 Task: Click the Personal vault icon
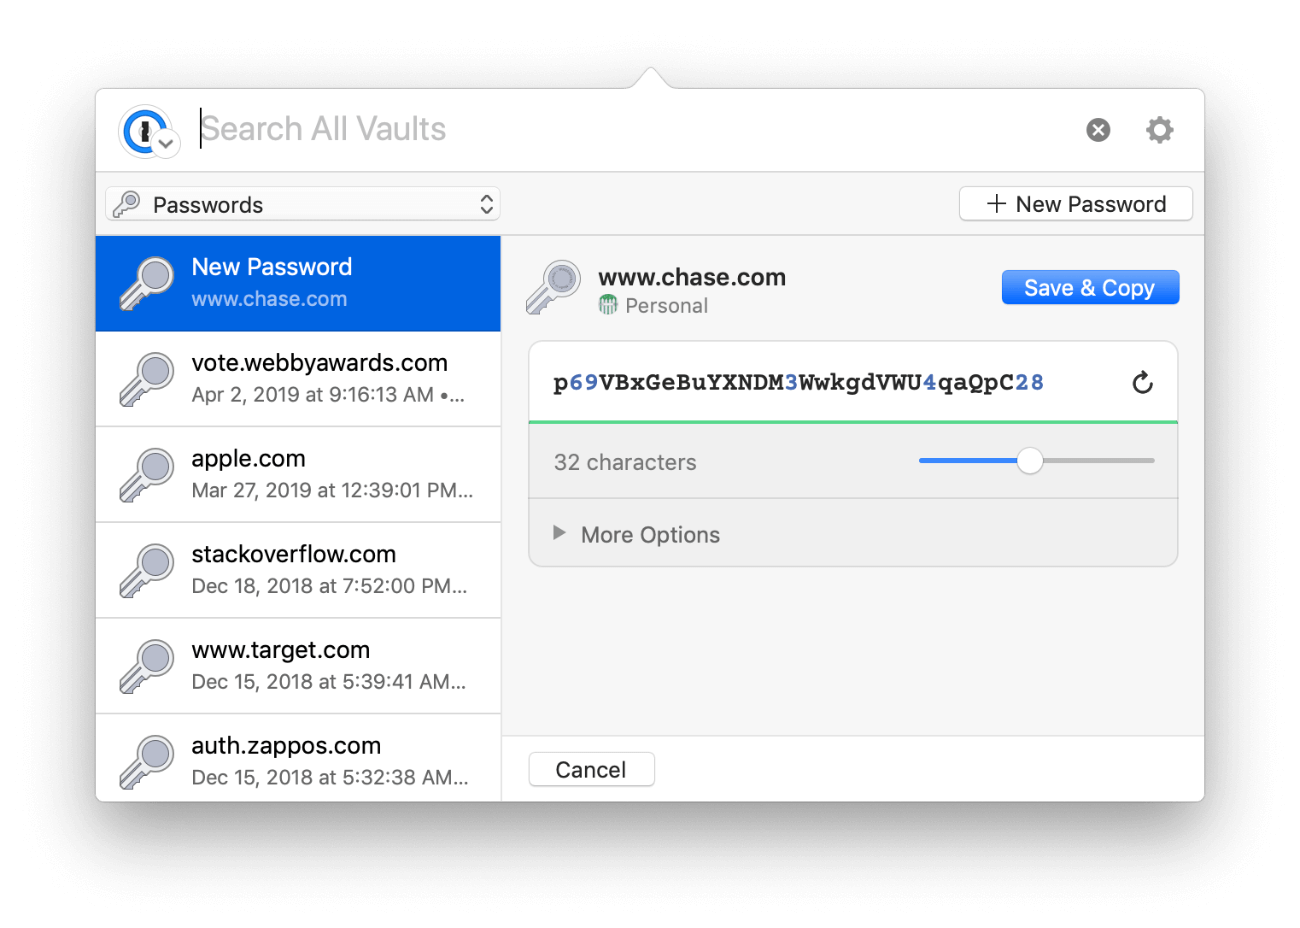tap(609, 305)
